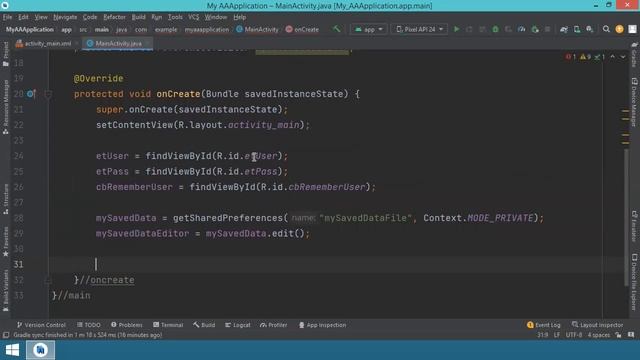Screen dimensions: 640x360
Task: Collapse the onCreate method fold marker
Action: coord(48,94)
